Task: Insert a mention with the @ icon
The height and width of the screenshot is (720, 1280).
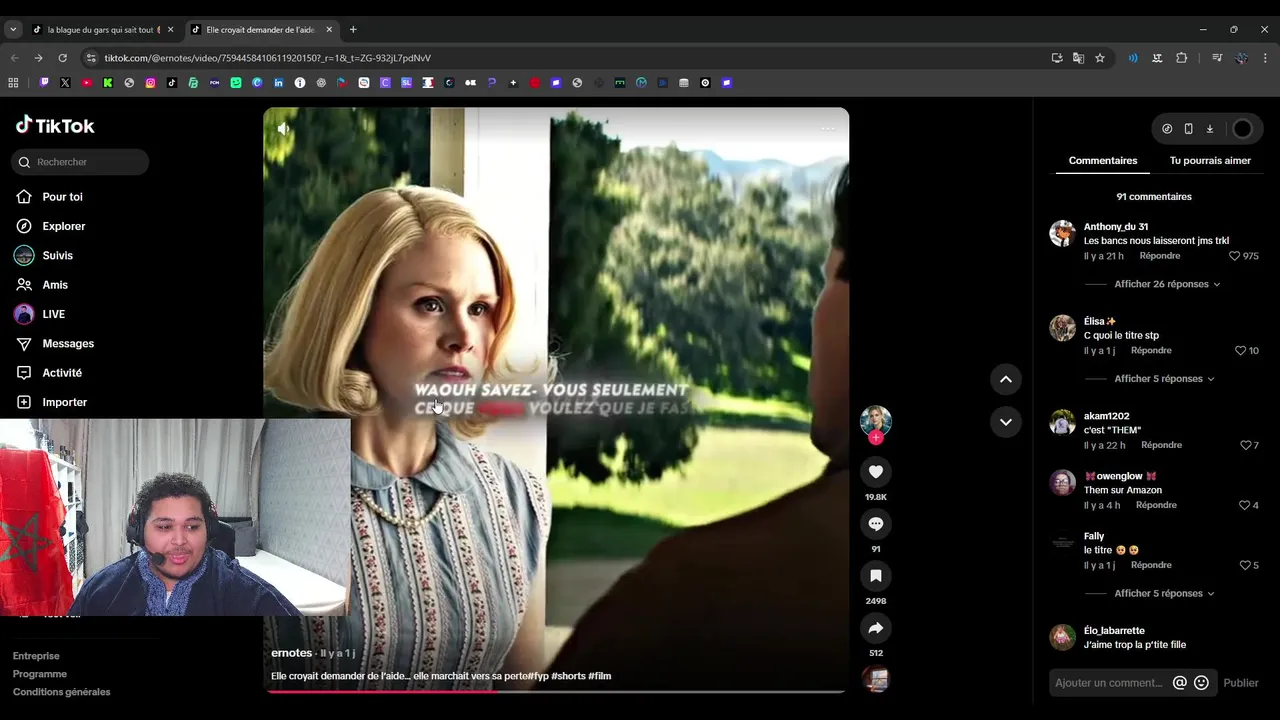Action: coord(1180,683)
